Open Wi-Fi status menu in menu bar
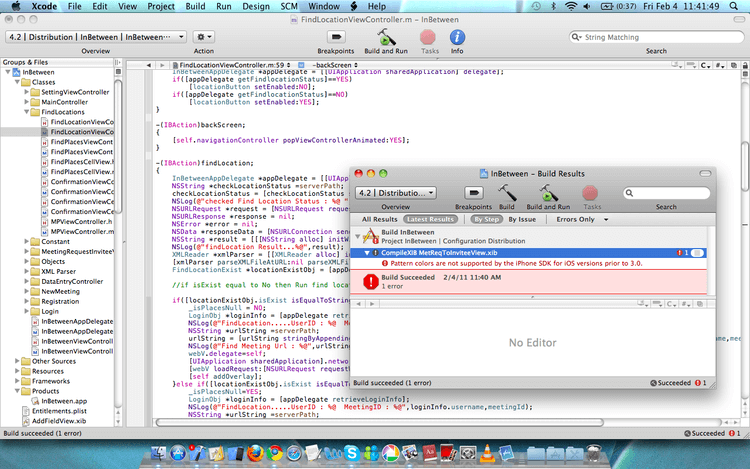 pos(570,6)
